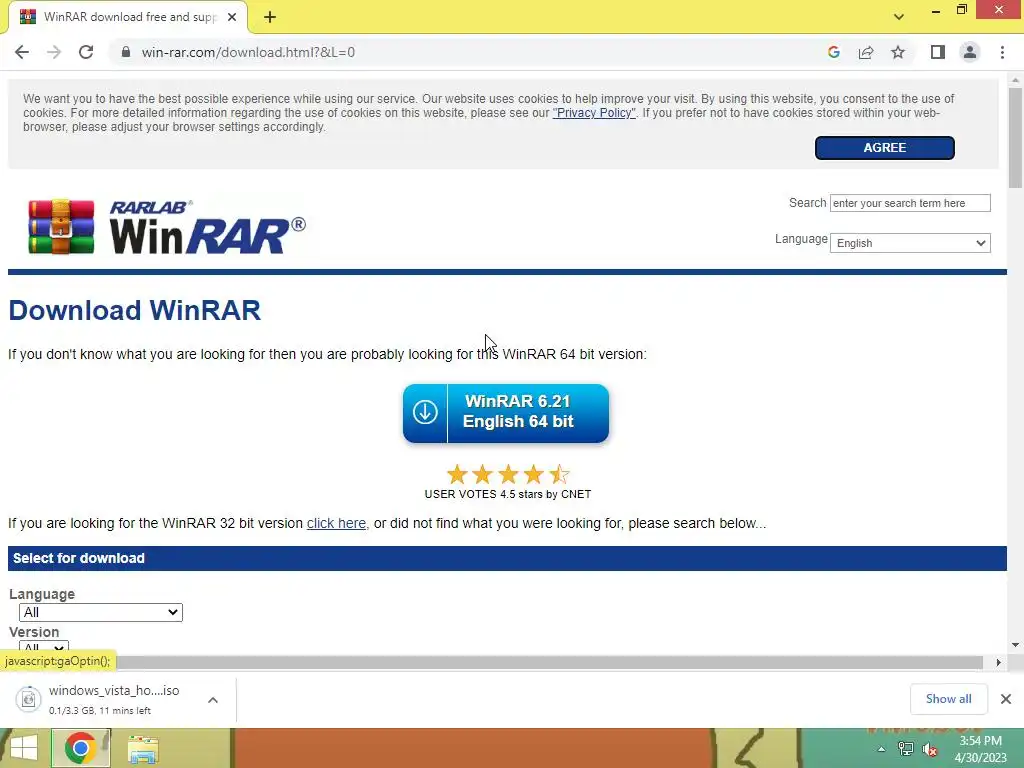Image resolution: width=1024 pixels, height=768 pixels.
Task: Expand the download item options chevron
Action: pos(213,699)
